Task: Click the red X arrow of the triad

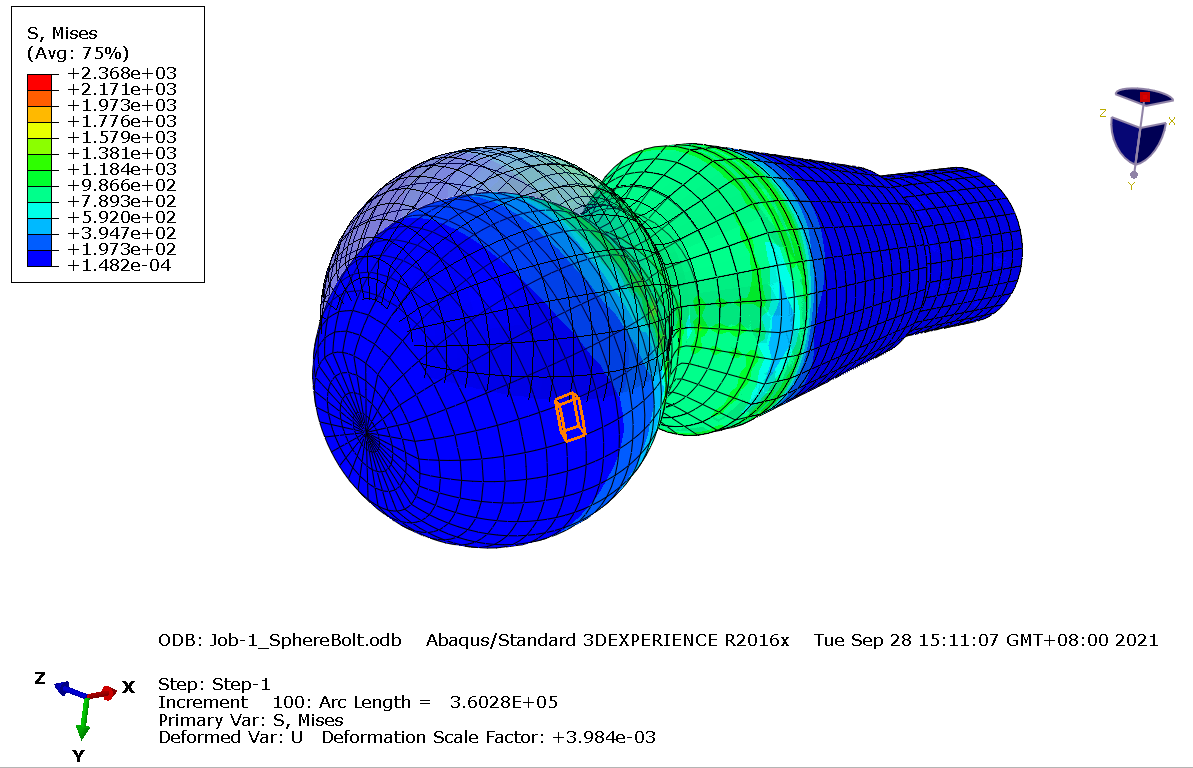Action: point(103,693)
